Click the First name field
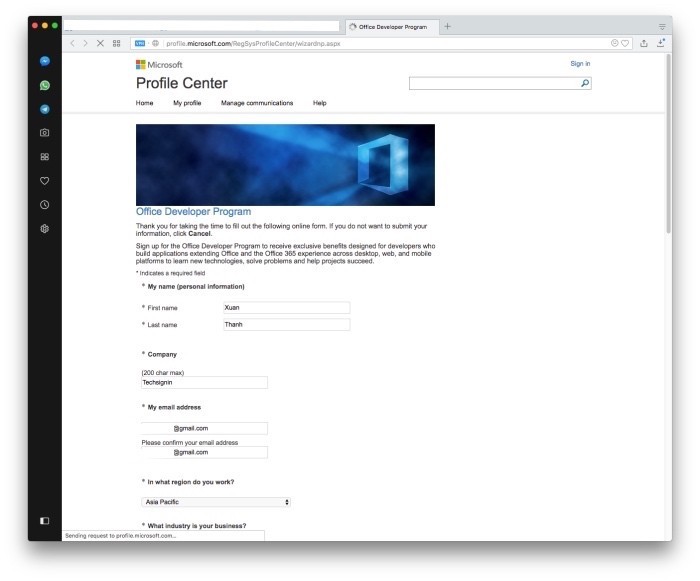The height and width of the screenshot is (581, 700). tap(287, 307)
